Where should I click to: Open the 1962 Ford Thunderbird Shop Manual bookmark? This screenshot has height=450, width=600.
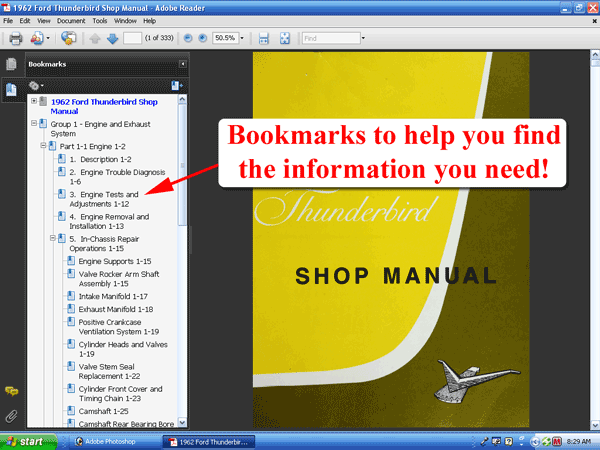coord(104,106)
